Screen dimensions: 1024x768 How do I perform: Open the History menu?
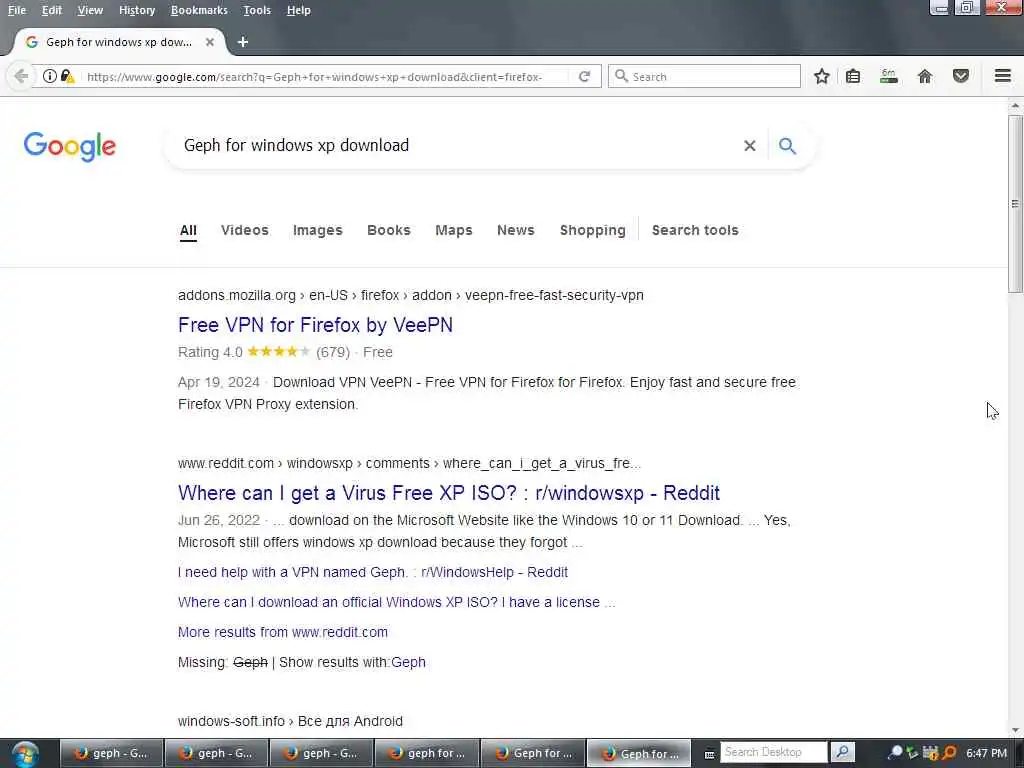(137, 10)
